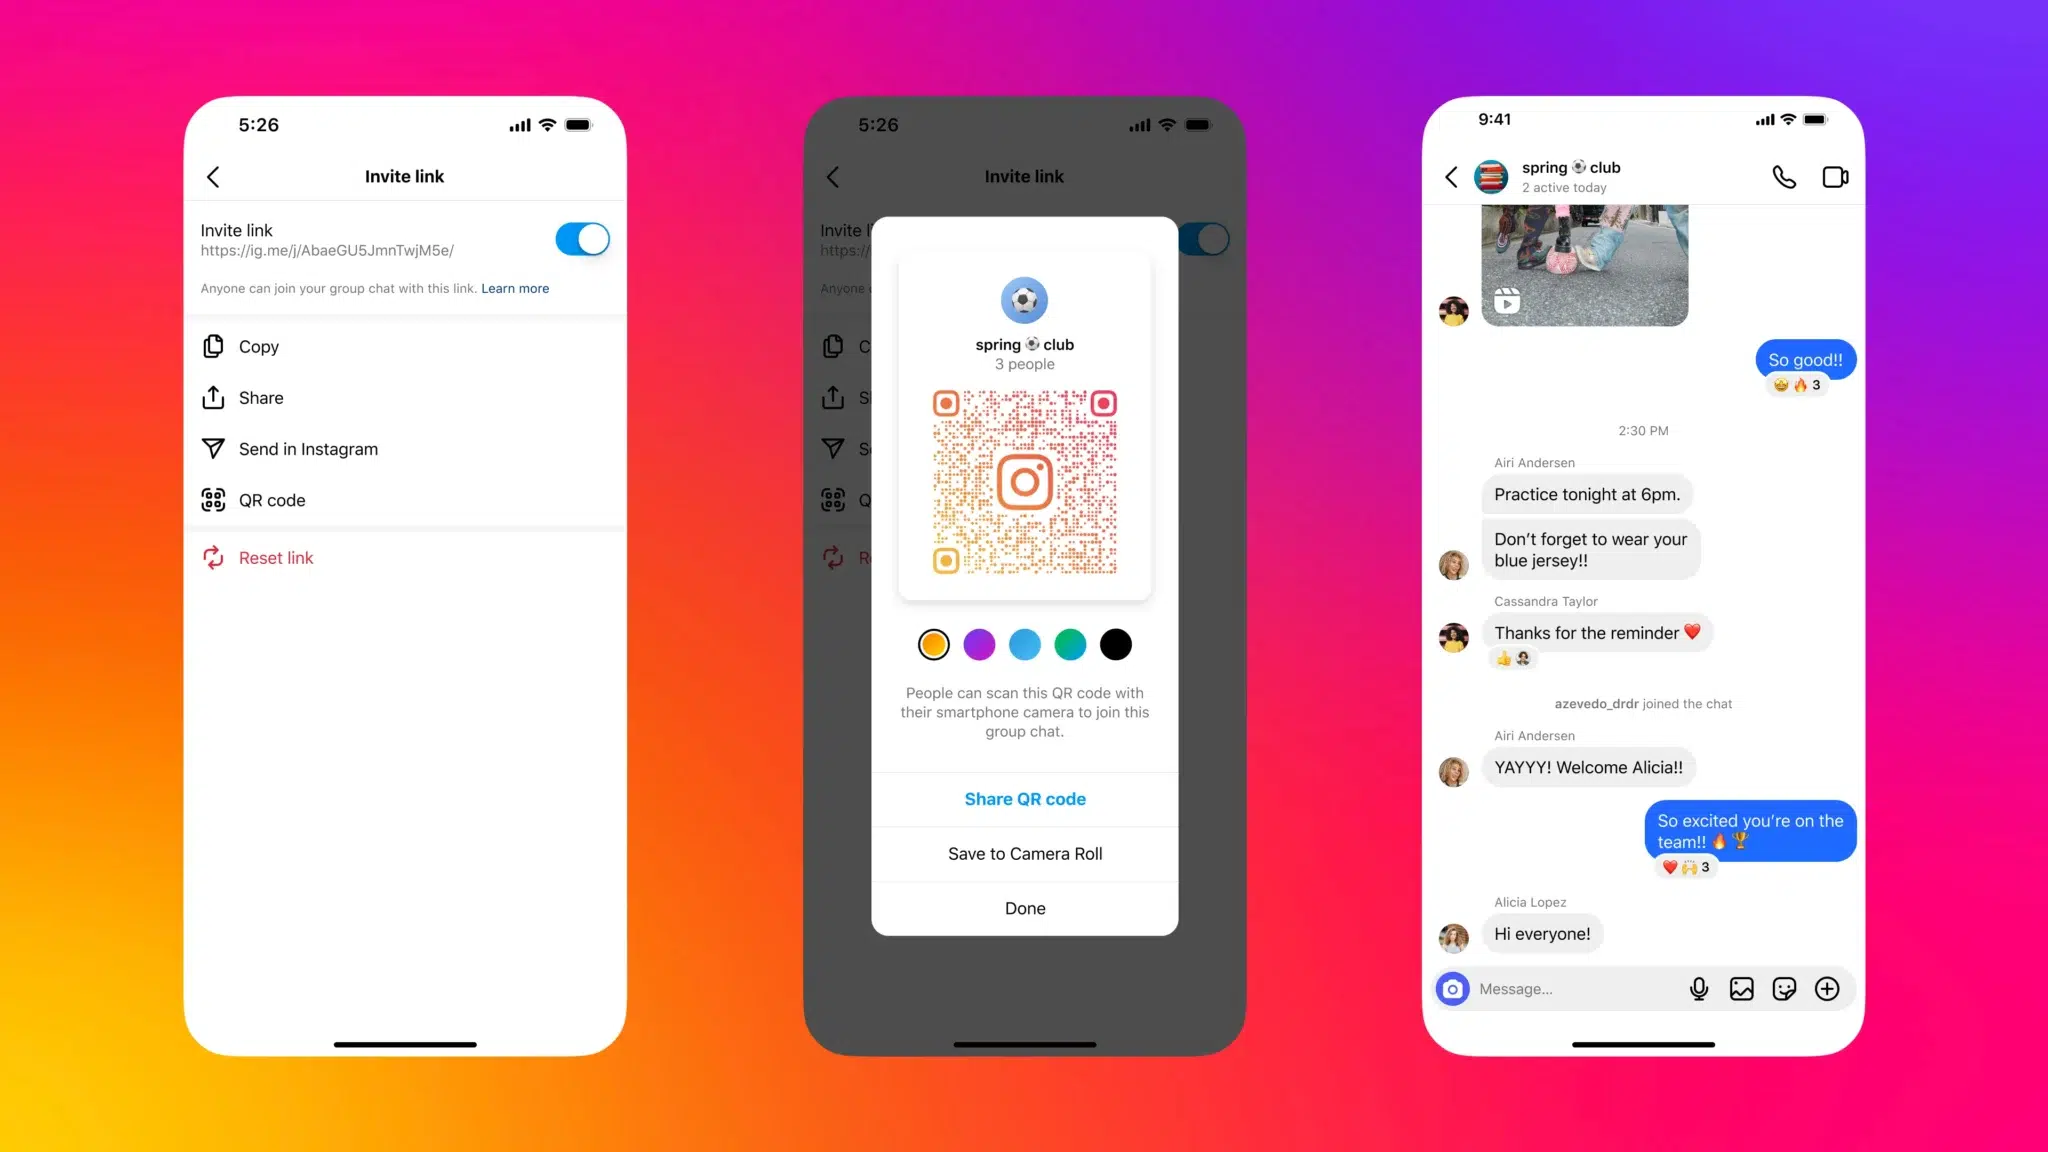The image size is (2048, 1152).
Task: Click Done to close QR modal
Action: 1024,907
